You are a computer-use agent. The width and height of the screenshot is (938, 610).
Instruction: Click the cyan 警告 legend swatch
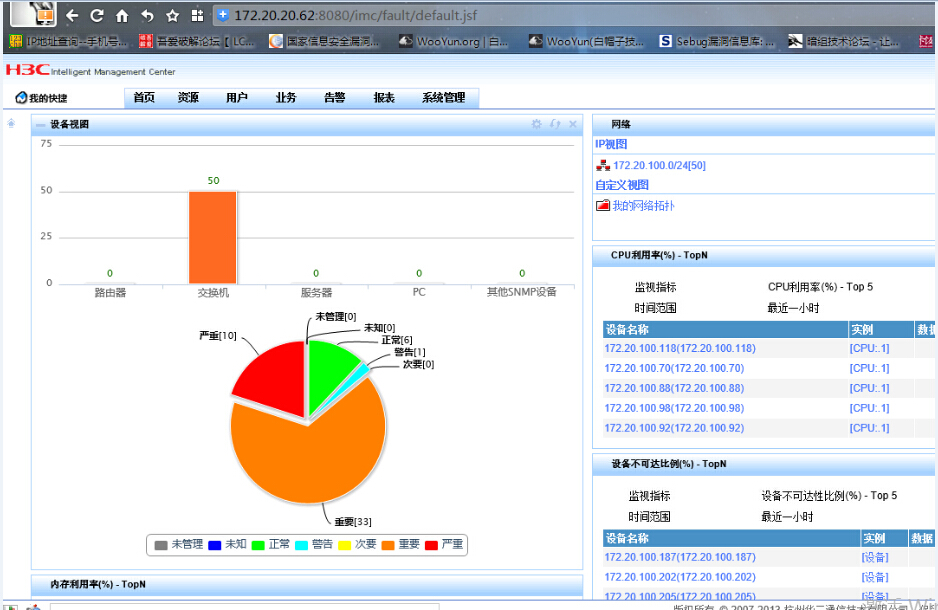click(302, 545)
